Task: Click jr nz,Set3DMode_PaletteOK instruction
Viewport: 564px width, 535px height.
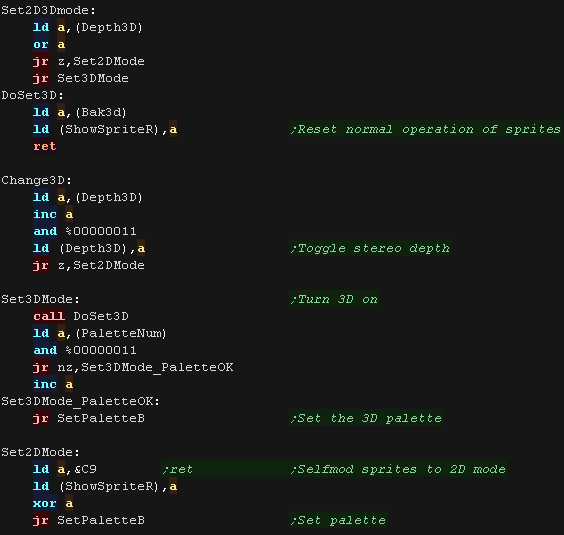Action: 133,367
